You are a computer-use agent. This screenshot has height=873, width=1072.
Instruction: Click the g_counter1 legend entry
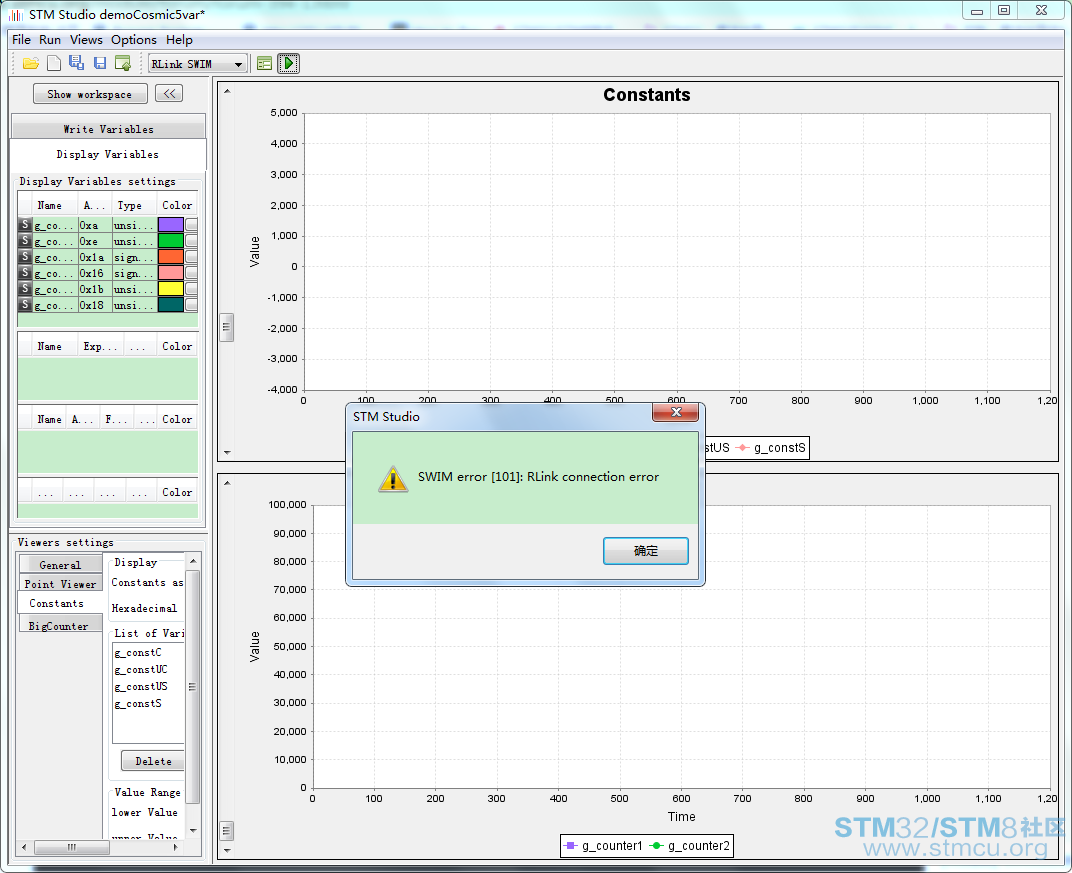[603, 846]
